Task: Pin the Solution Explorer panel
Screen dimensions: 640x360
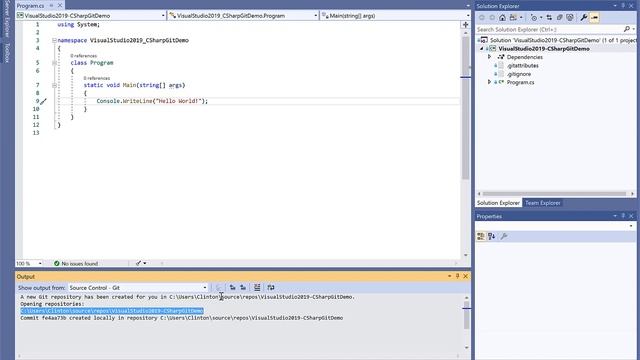Action: [x=623, y=6]
